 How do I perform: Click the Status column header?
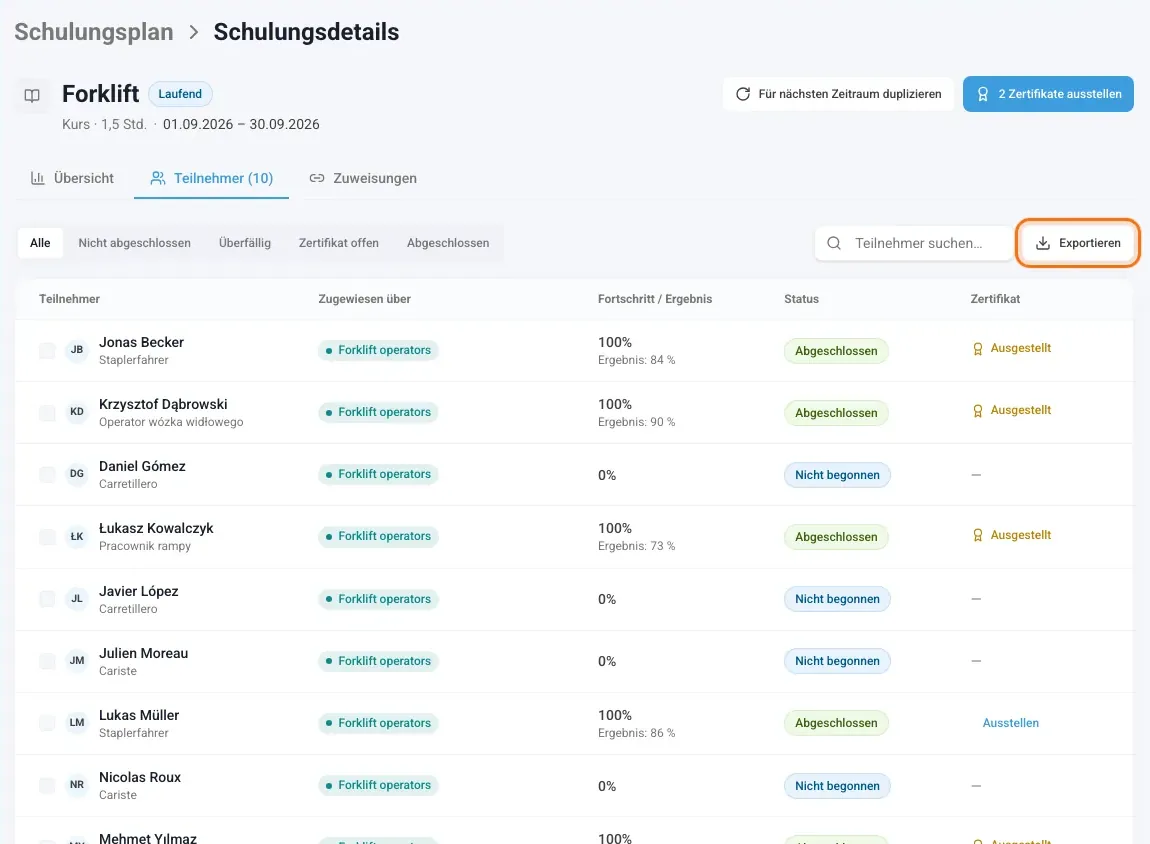click(x=802, y=299)
